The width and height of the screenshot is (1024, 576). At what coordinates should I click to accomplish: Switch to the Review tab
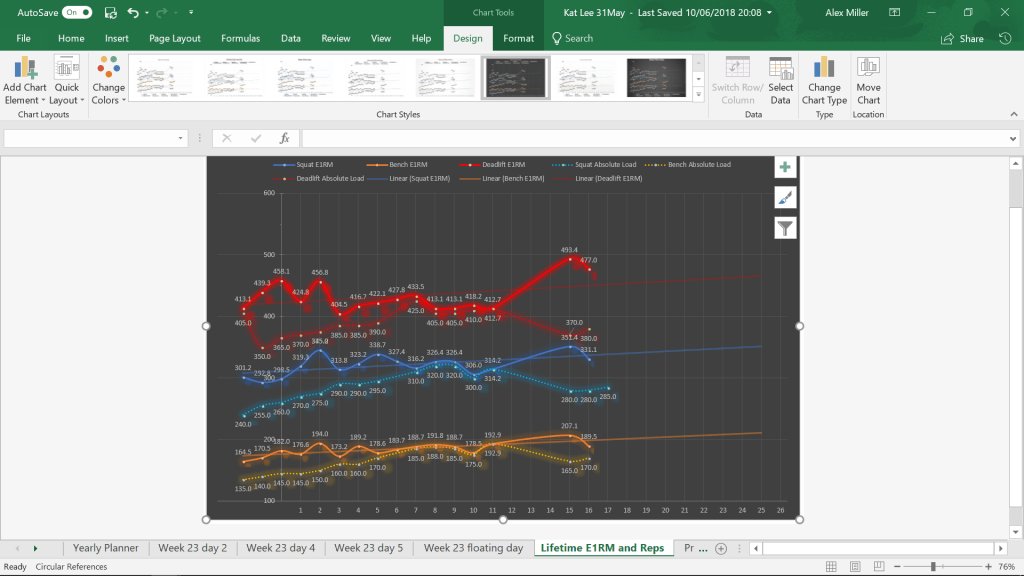tap(336, 39)
